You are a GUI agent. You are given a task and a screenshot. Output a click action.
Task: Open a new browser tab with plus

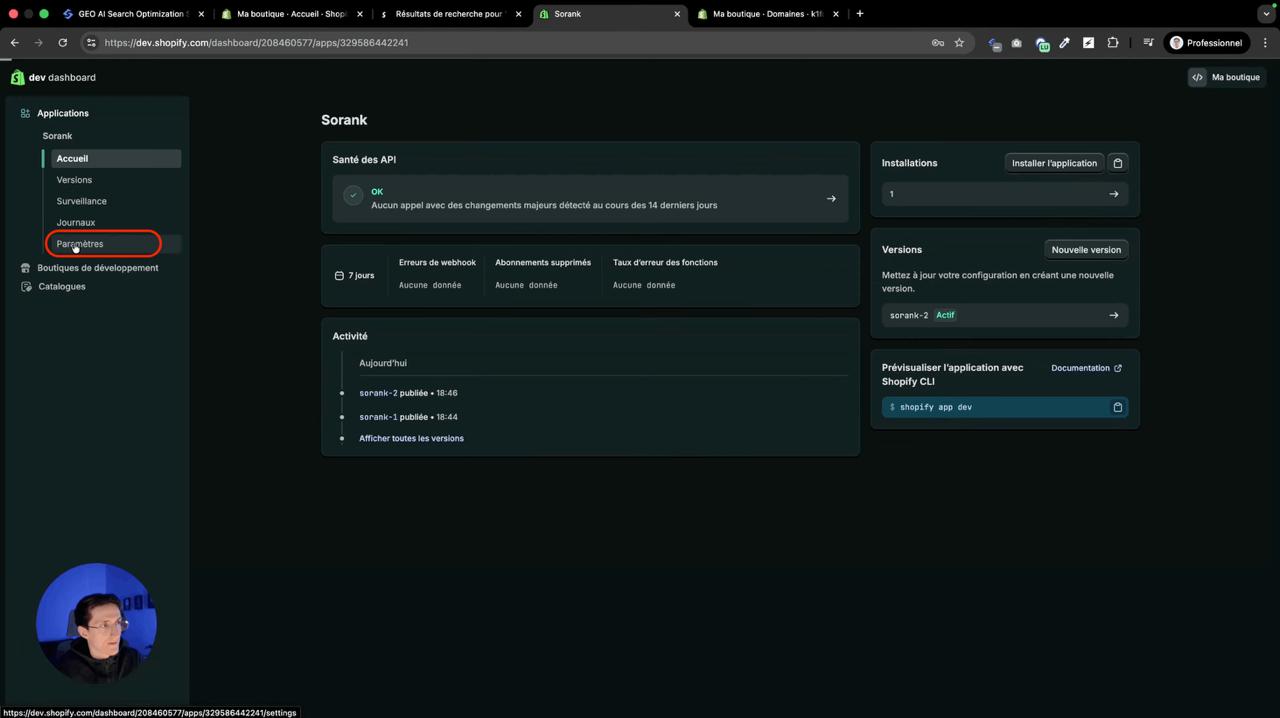(x=859, y=14)
